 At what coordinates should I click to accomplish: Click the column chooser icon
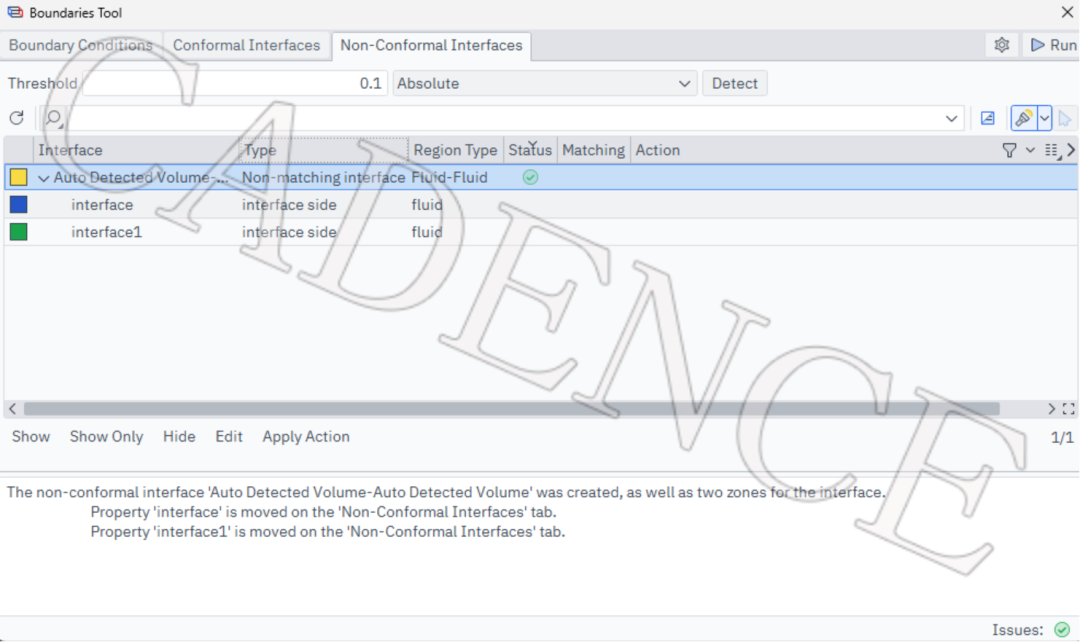1052,150
